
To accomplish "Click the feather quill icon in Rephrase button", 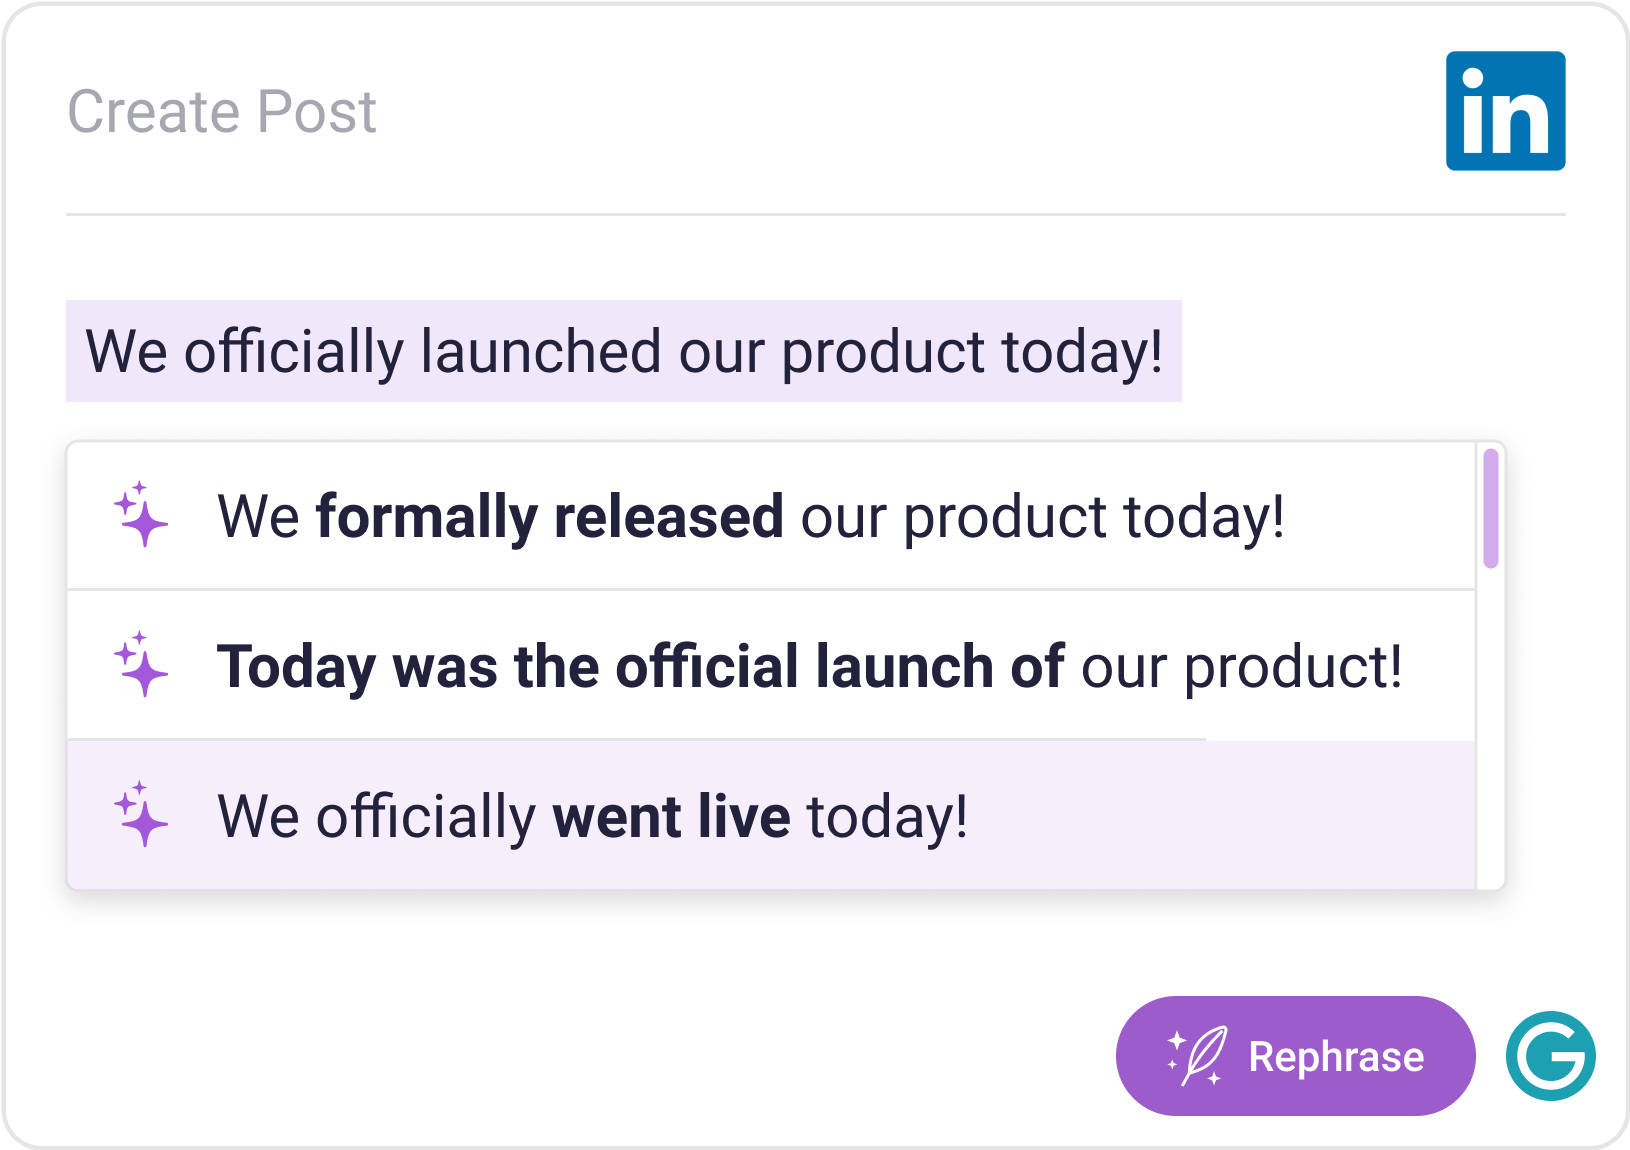I will click(1198, 1056).
